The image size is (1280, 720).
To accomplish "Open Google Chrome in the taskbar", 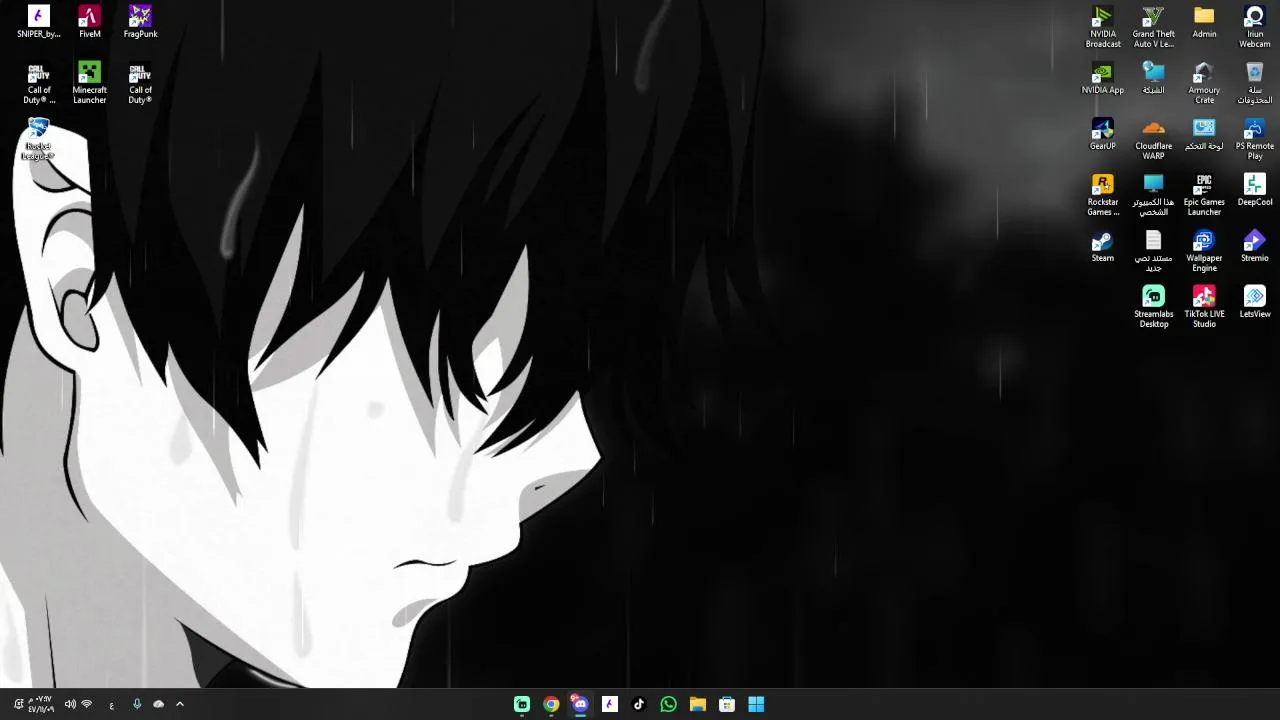I will 551,704.
